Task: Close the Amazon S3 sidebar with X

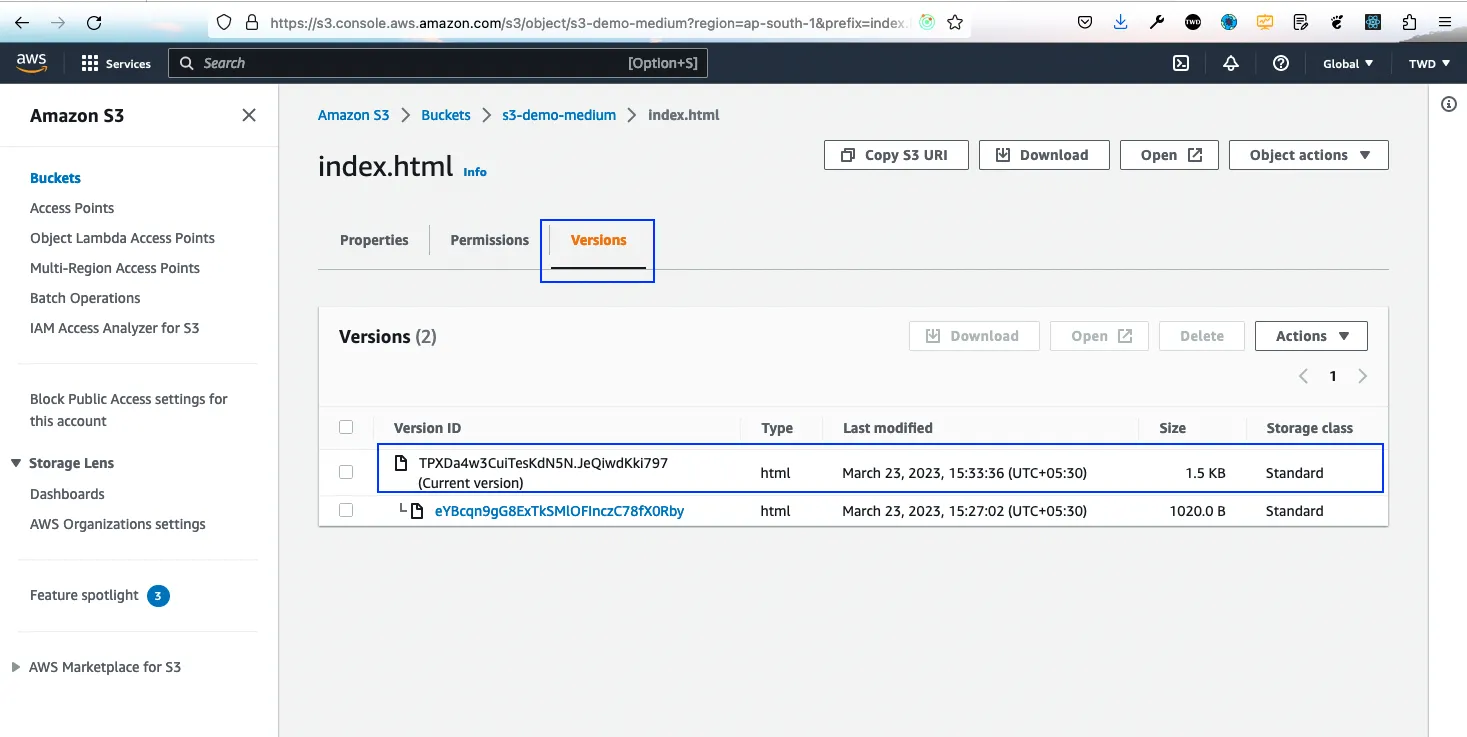Action: (249, 115)
